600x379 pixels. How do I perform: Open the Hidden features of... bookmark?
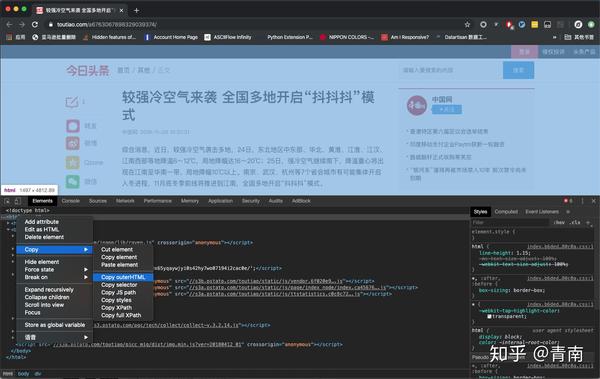pyautogui.click(x=109, y=37)
